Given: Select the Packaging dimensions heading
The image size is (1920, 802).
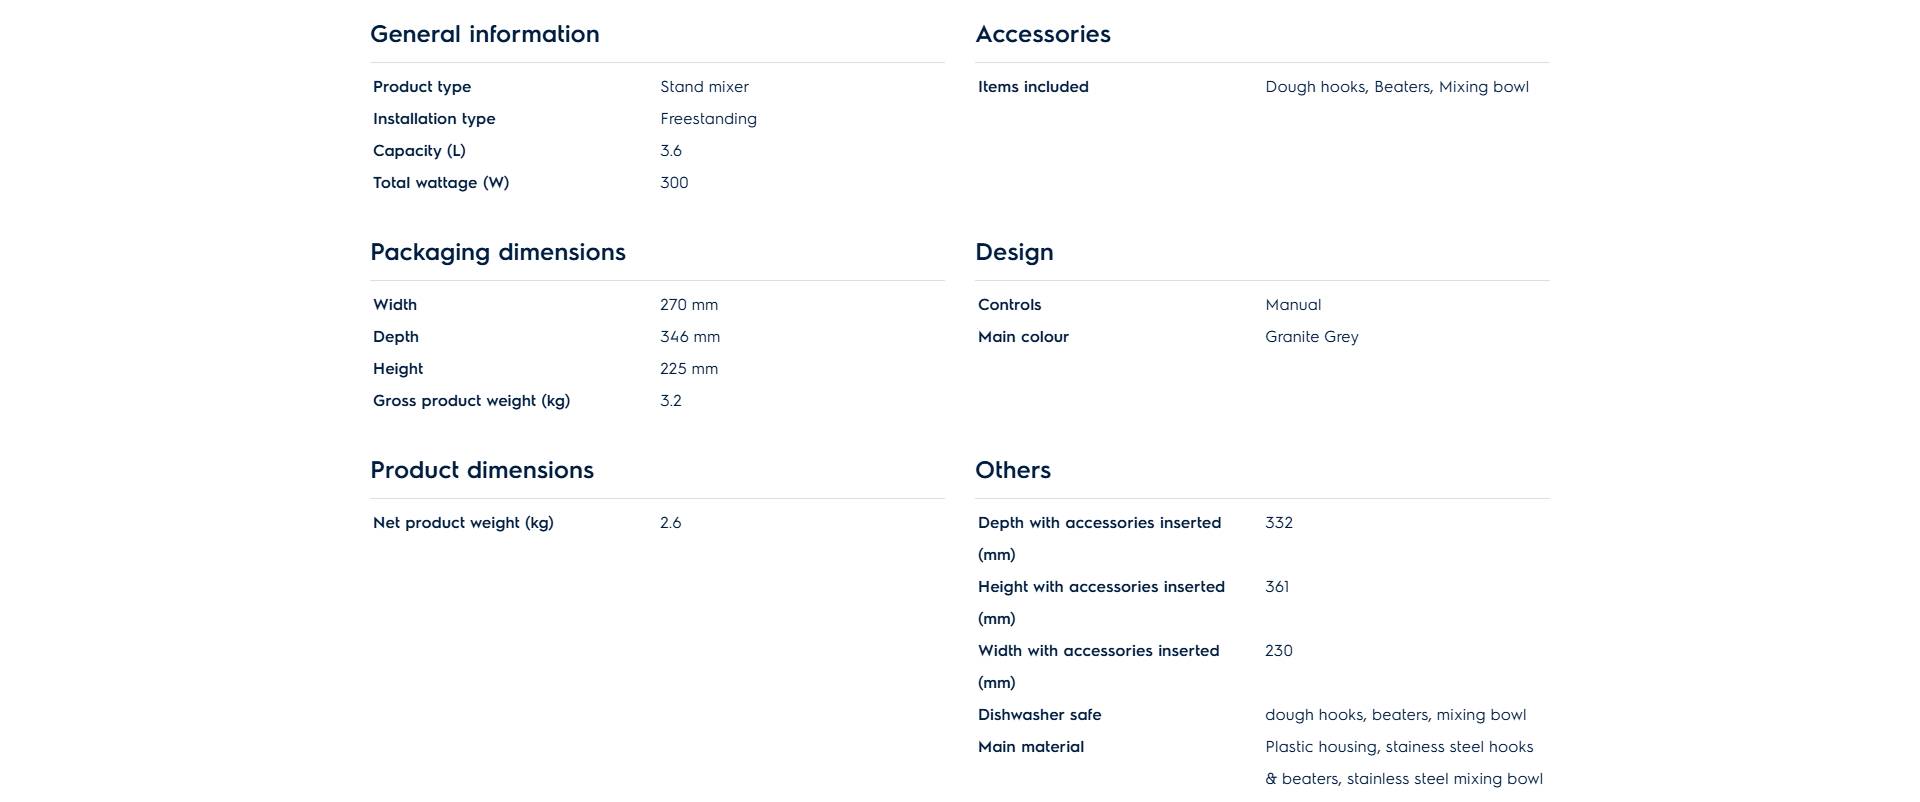Looking at the screenshot, I should pyautogui.click(x=497, y=252).
